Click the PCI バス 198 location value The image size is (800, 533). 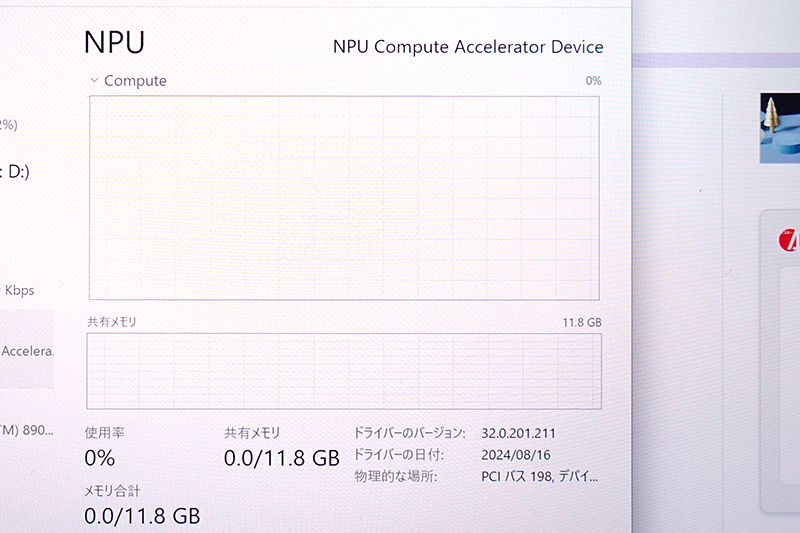pyautogui.click(x=539, y=476)
